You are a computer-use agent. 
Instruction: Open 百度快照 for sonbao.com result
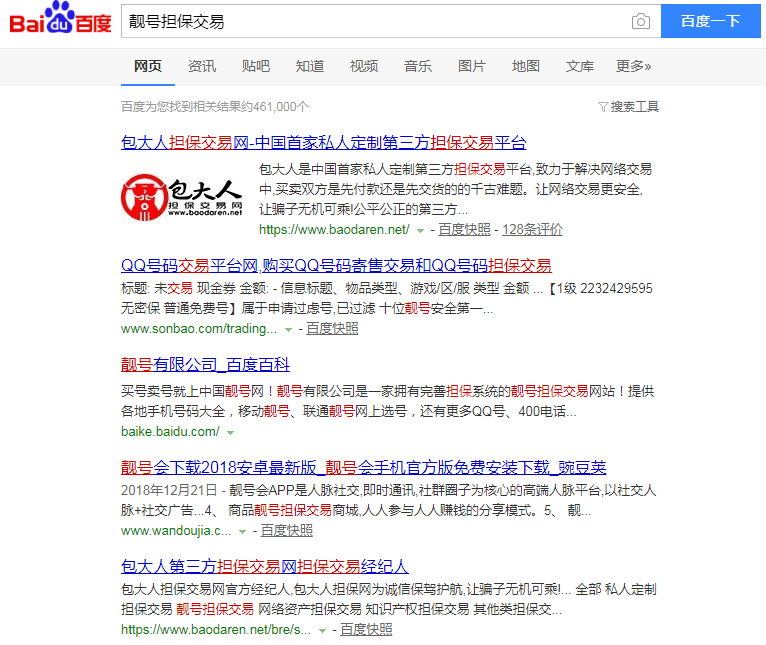(x=332, y=328)
